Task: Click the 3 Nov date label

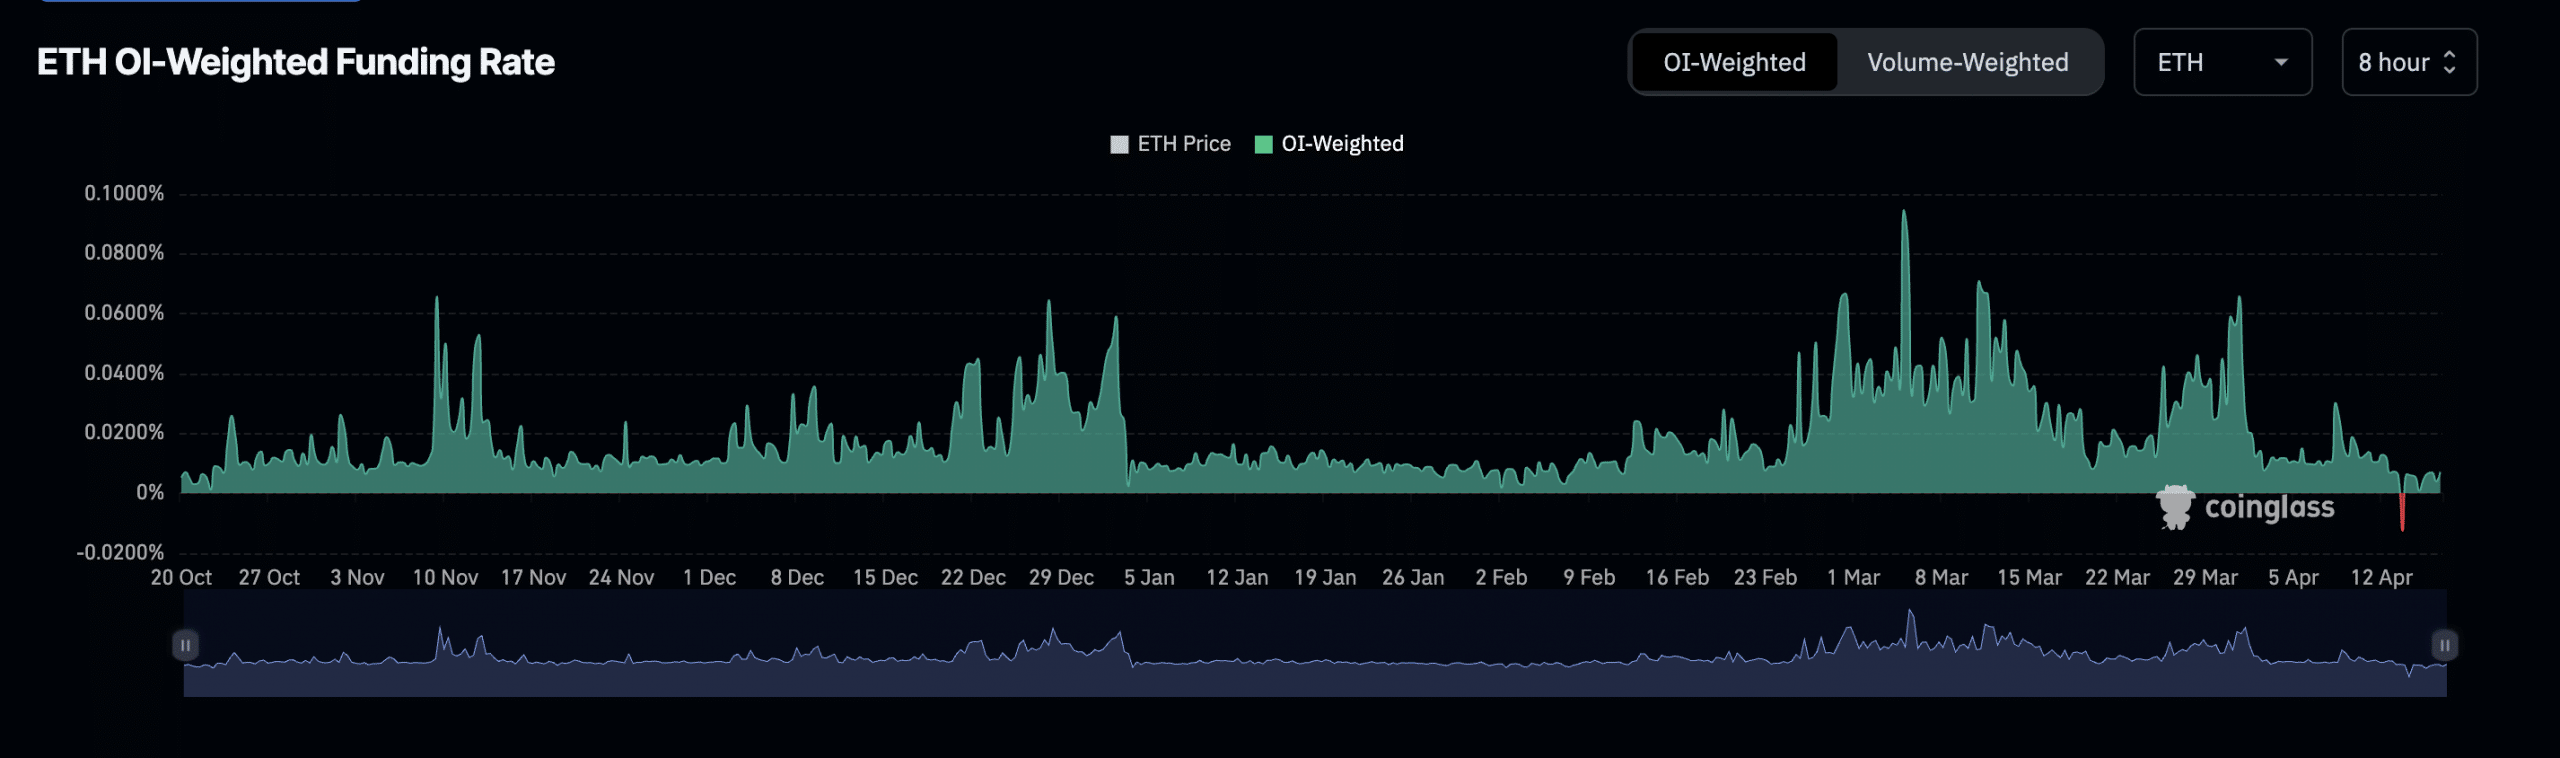Action: 357,578
